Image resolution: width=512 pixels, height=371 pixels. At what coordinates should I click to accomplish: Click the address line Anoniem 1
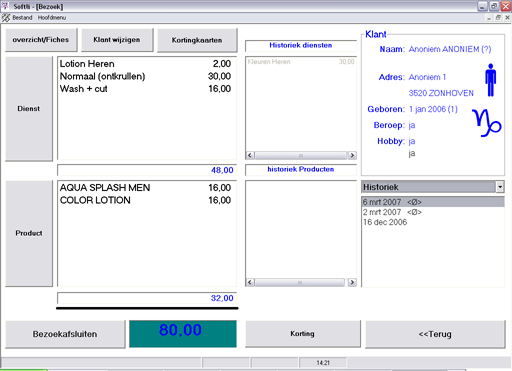(427, 77)
